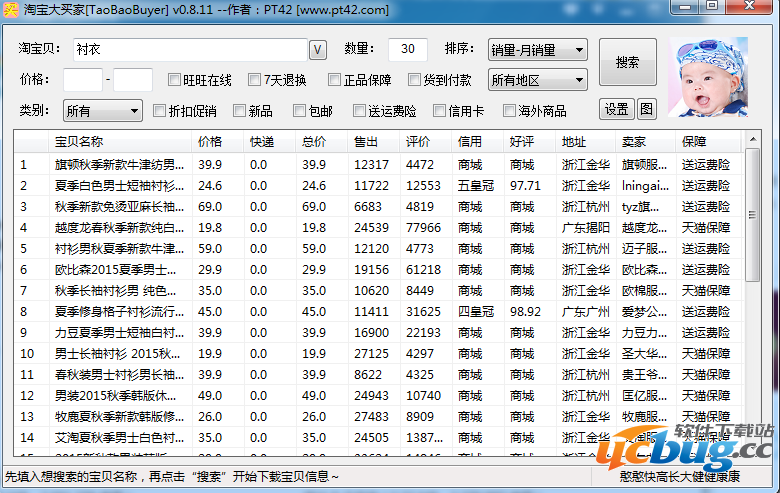This screenshot has width=780, height=493.
Task: Toggle the 7天退换 checkbox
Action: pyautogui.click(x=254, y=80)
